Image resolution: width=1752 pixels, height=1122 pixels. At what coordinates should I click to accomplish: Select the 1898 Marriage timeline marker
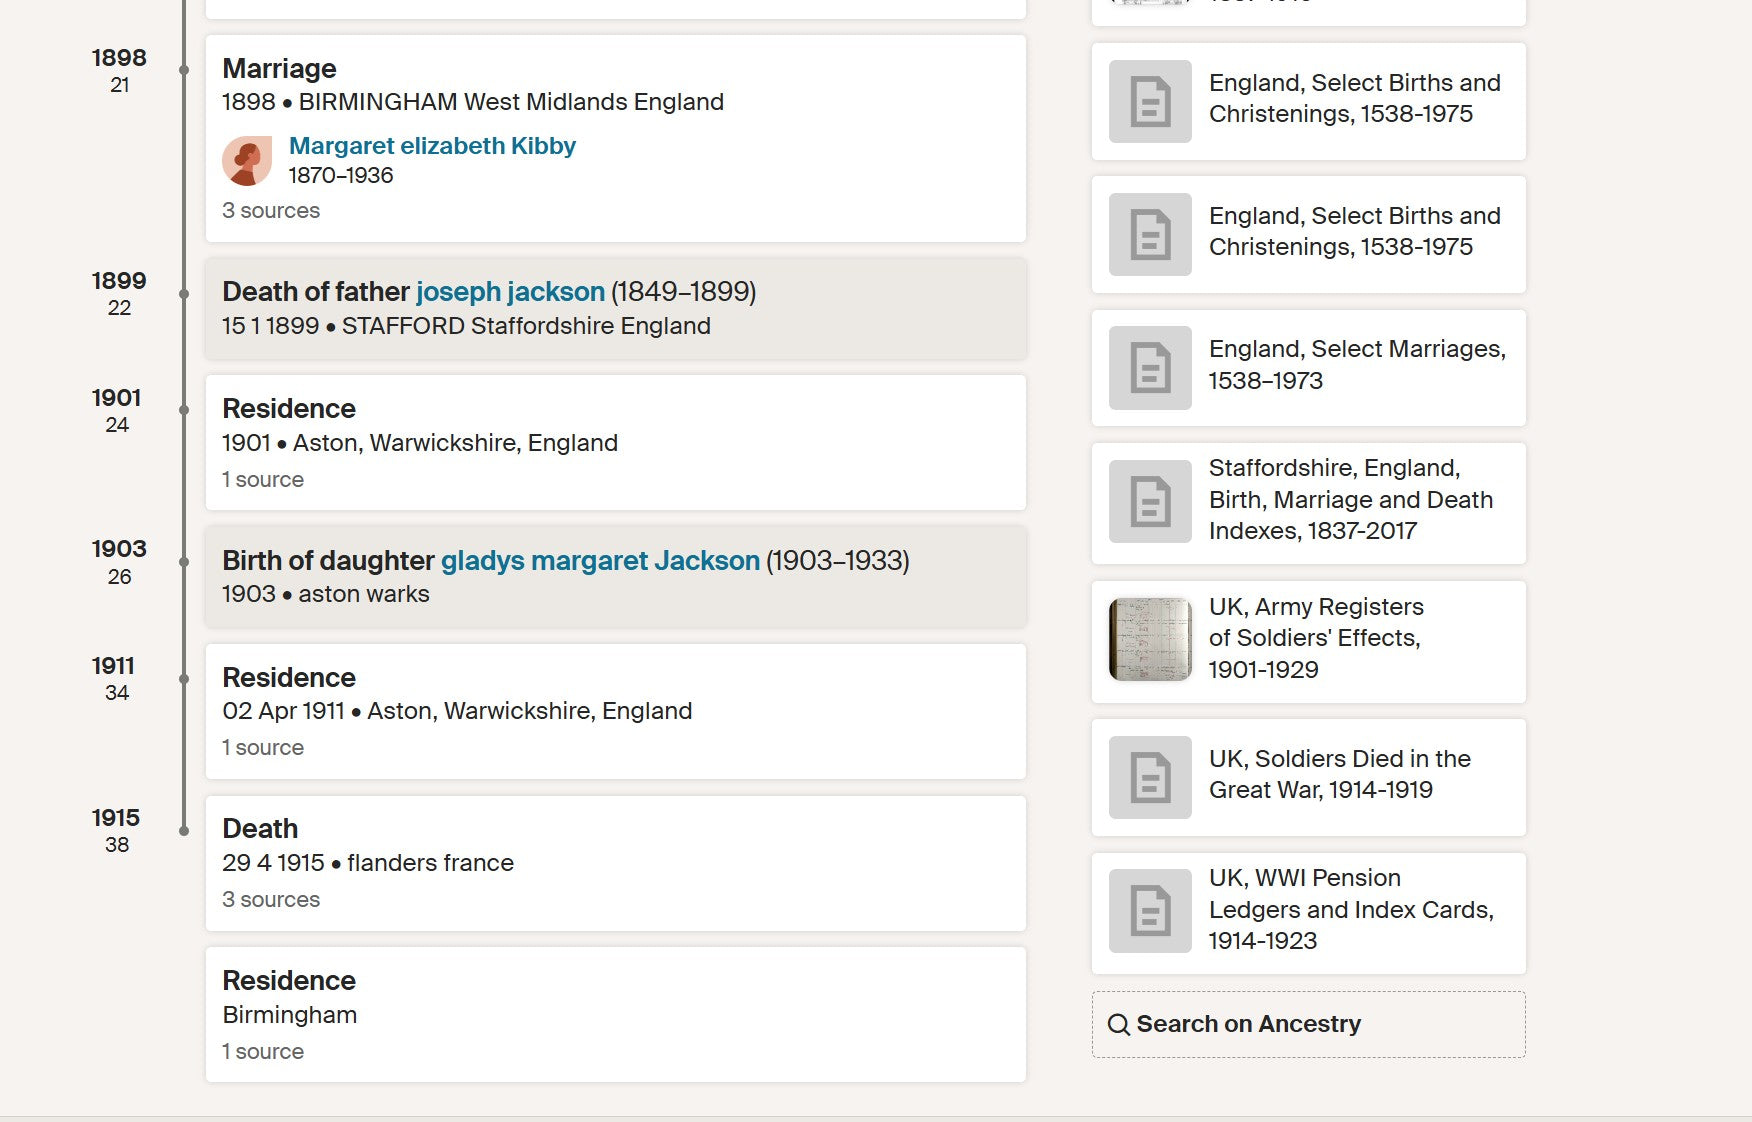click(184, 70)
